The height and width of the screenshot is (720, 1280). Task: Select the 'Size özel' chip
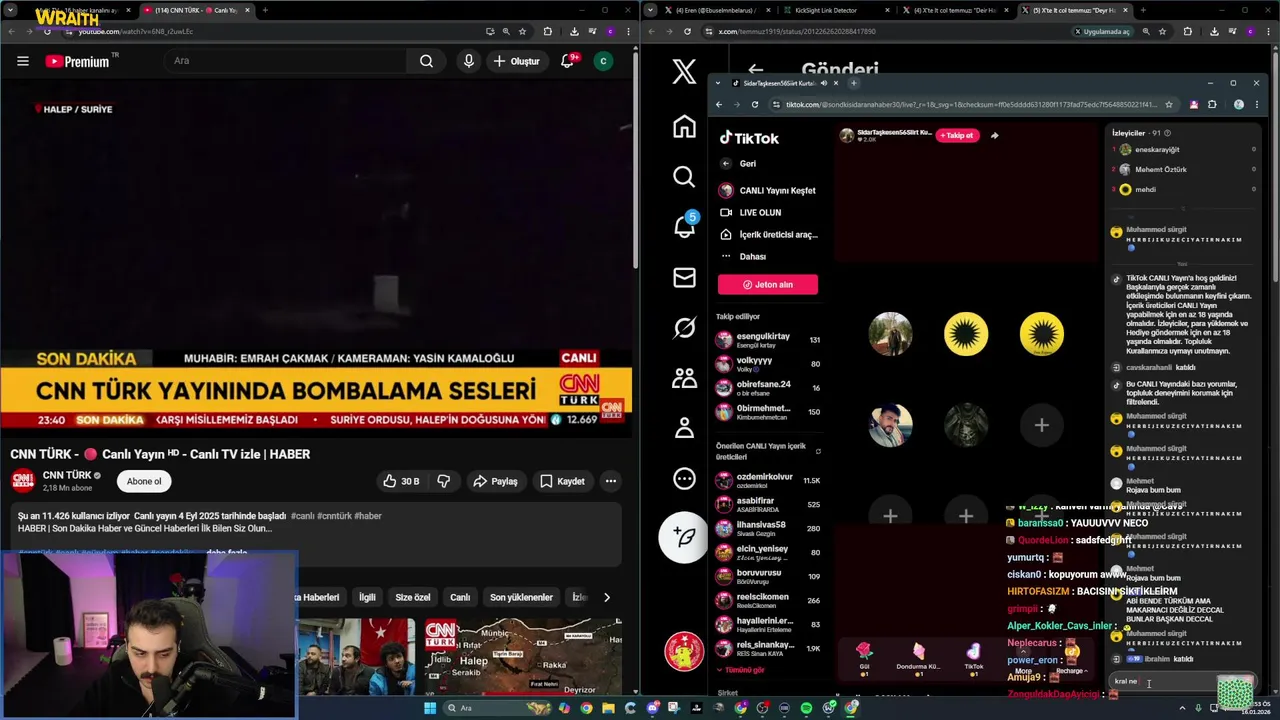coord(412,597)
